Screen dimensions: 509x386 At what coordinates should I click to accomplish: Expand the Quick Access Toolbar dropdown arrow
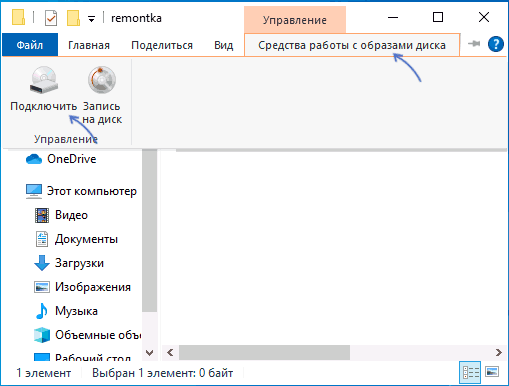[x=91, y=19]
